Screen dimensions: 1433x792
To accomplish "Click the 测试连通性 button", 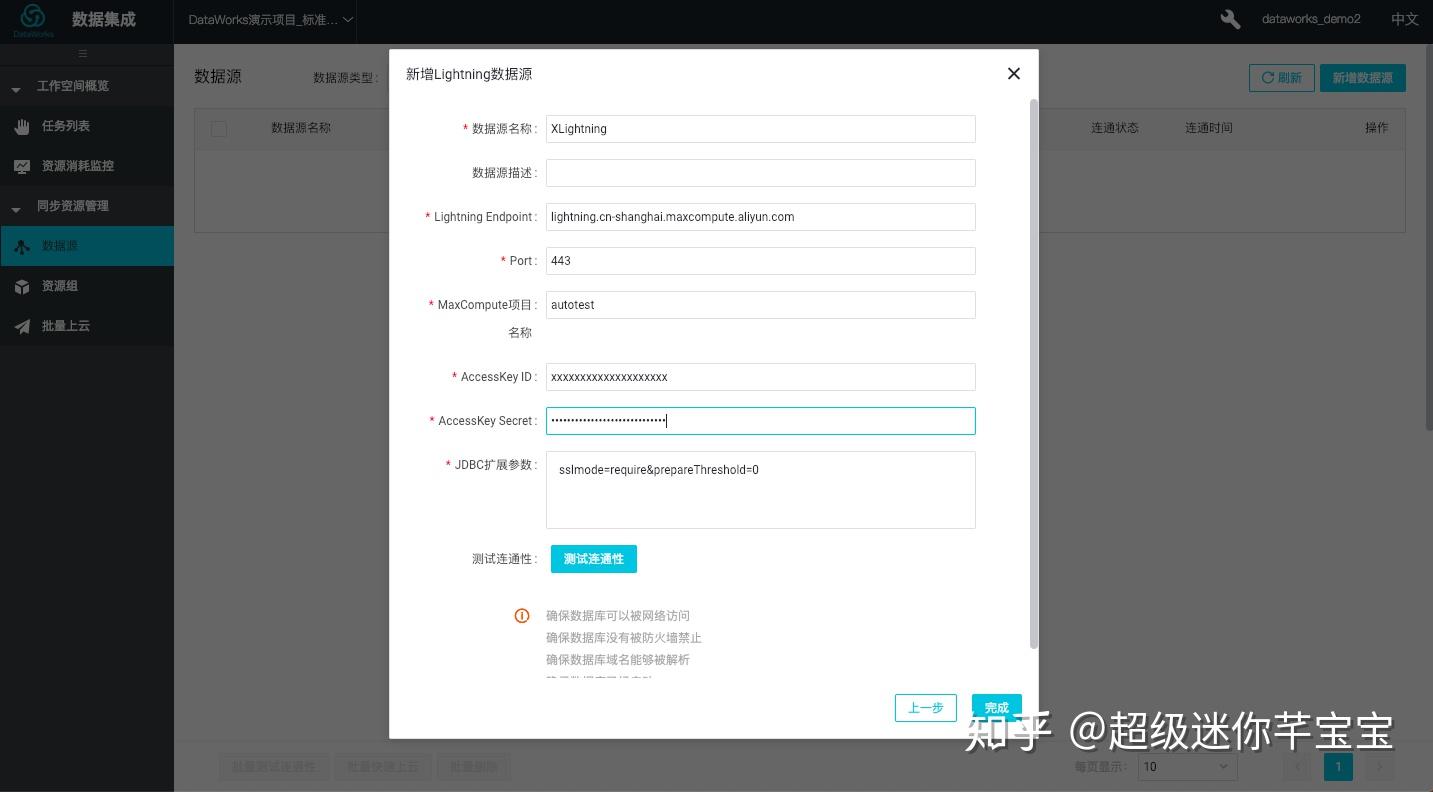I will 593,559.
